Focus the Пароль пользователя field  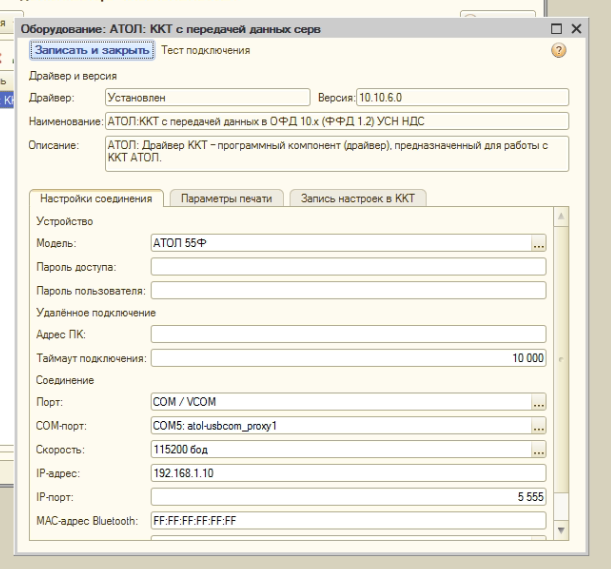click(x=348, y=291)
